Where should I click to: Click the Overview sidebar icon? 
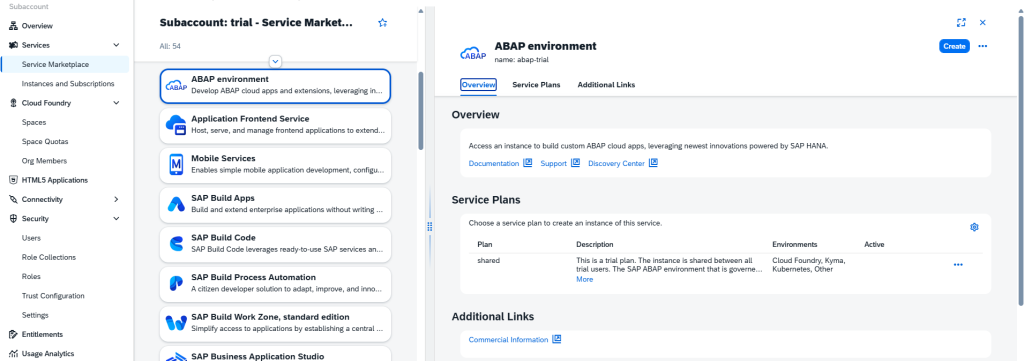point(13,26)
